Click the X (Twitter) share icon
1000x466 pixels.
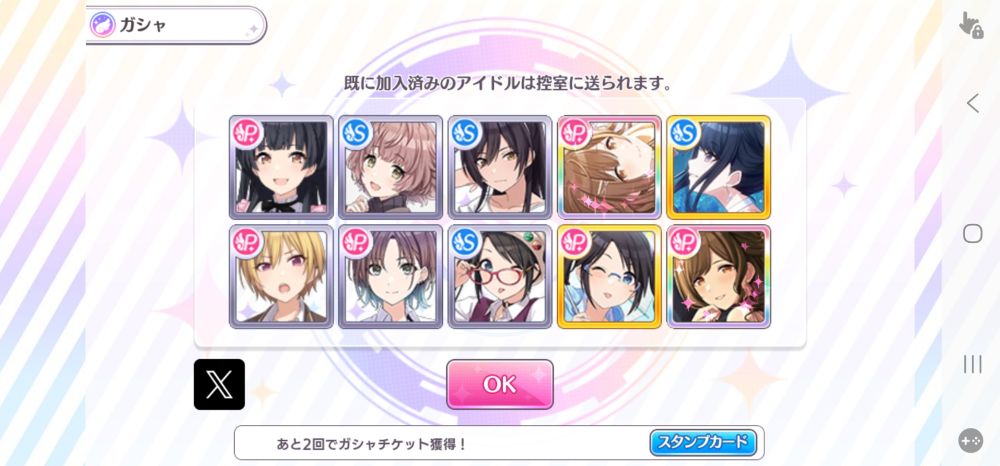coord(219,384)
